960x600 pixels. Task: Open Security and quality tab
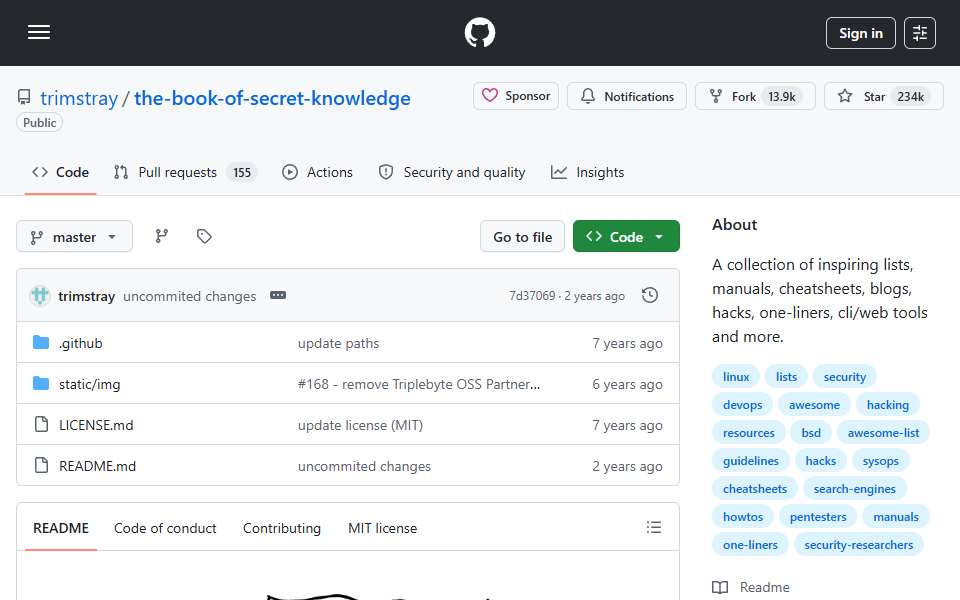[452, 173]
